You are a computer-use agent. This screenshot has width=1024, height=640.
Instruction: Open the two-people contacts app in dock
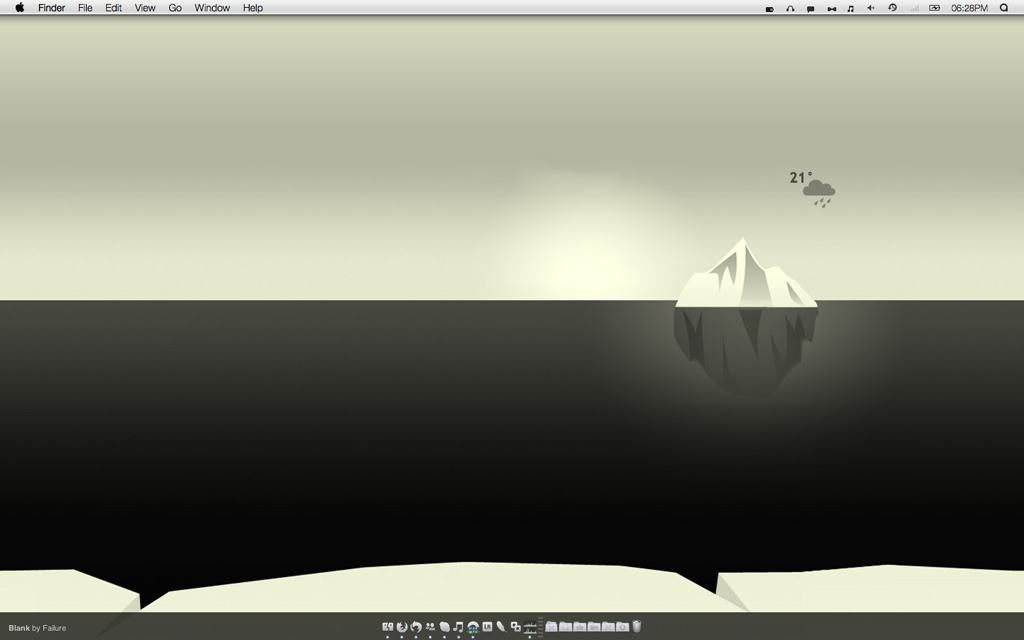click(x=430, y=627)
